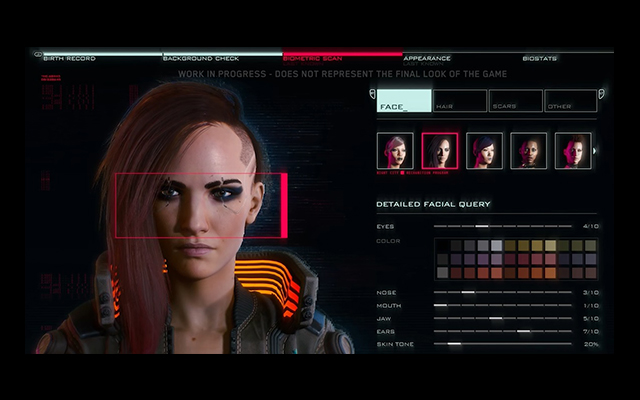Viewport: 640px width, 400px height.
Task: Pick the third face preset portrait
Action: pos(484,151)
